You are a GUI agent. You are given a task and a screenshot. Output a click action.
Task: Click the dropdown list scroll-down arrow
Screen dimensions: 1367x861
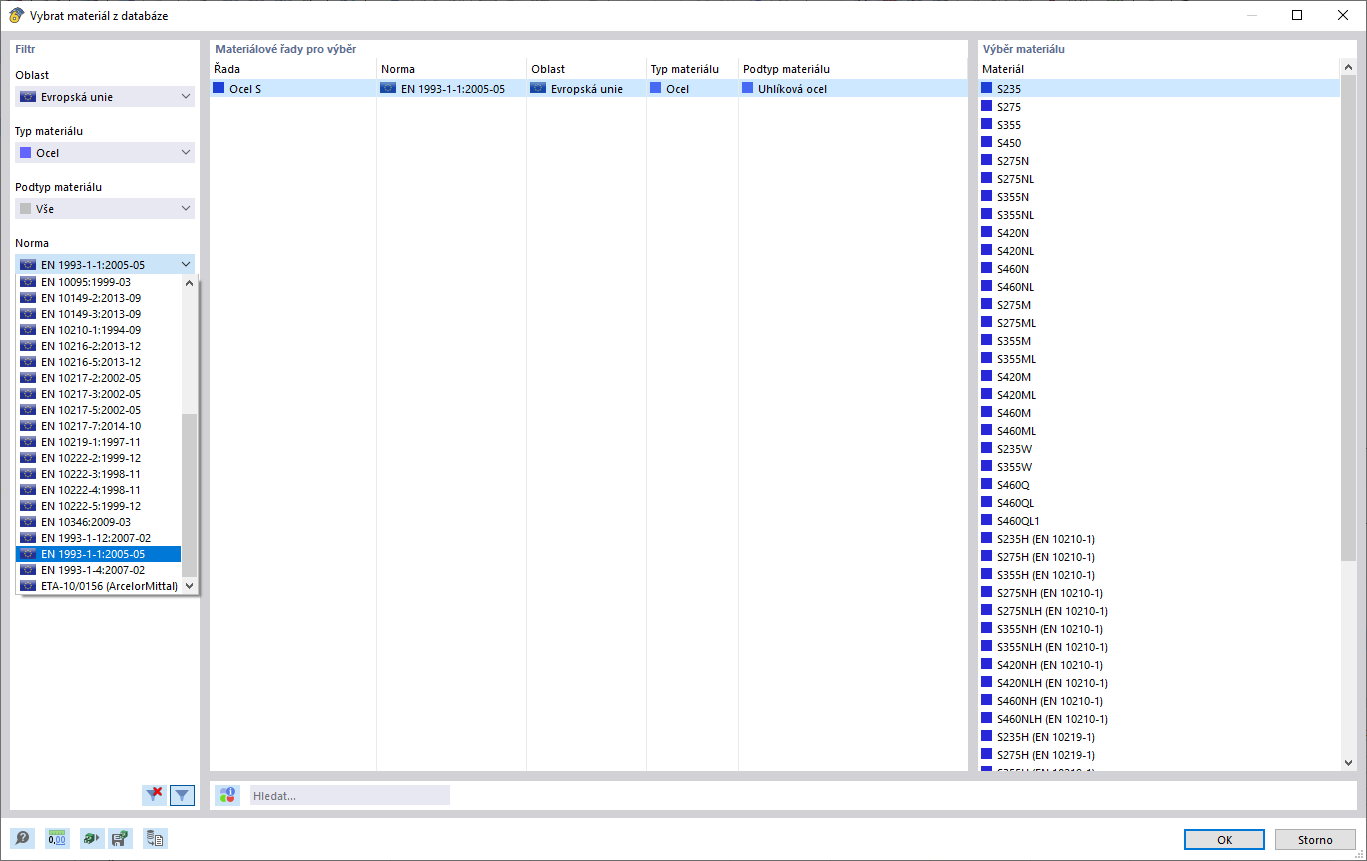click(190, 586)
